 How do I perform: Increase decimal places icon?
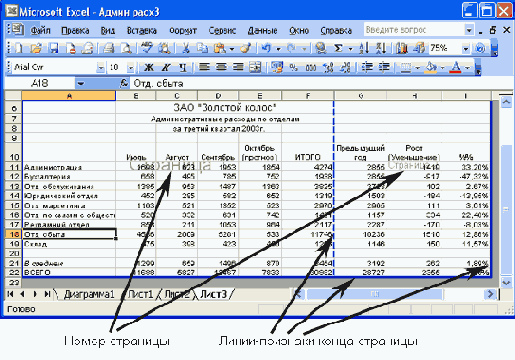(328, 68)
